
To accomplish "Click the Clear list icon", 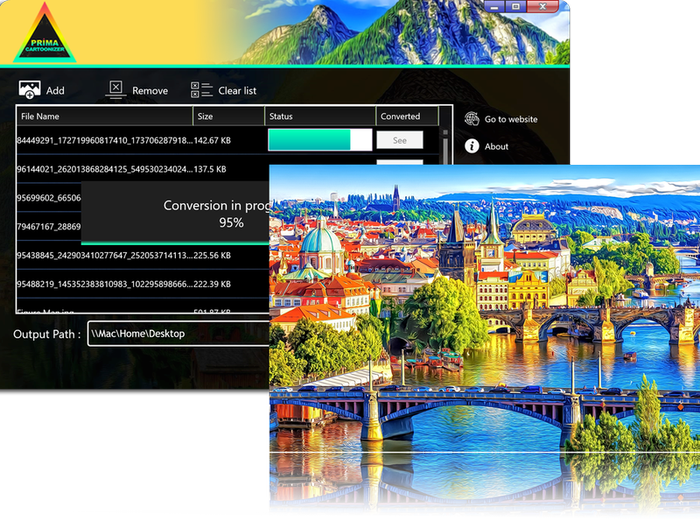I will [201, 89].
